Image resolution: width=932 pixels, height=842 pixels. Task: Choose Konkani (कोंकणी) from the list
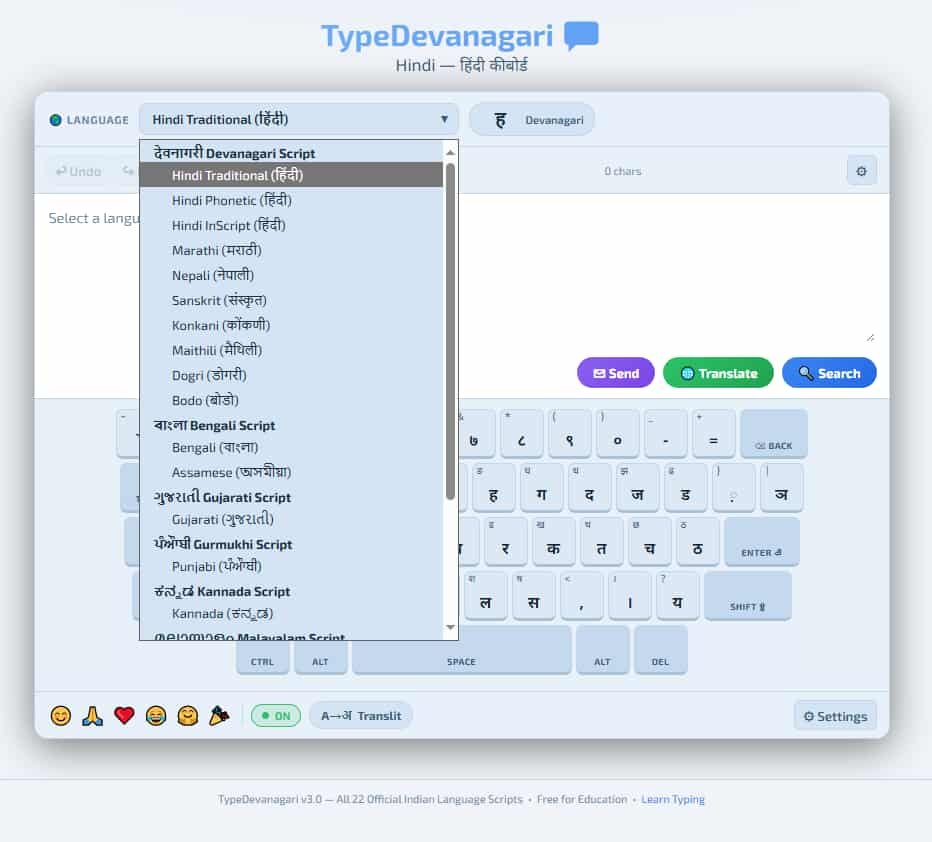291,325
